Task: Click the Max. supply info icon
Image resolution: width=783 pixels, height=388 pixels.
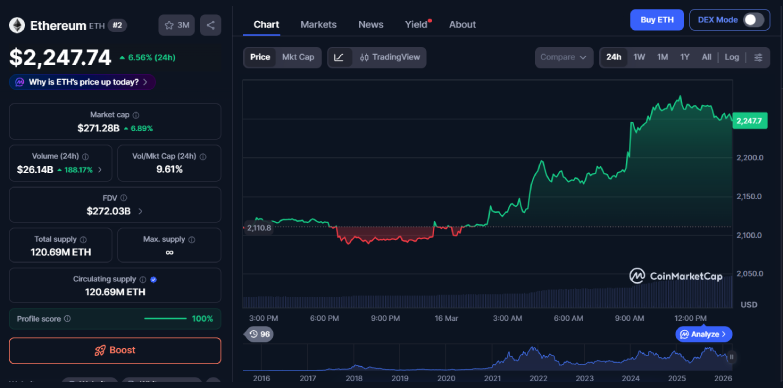Action: pos(192,240)
